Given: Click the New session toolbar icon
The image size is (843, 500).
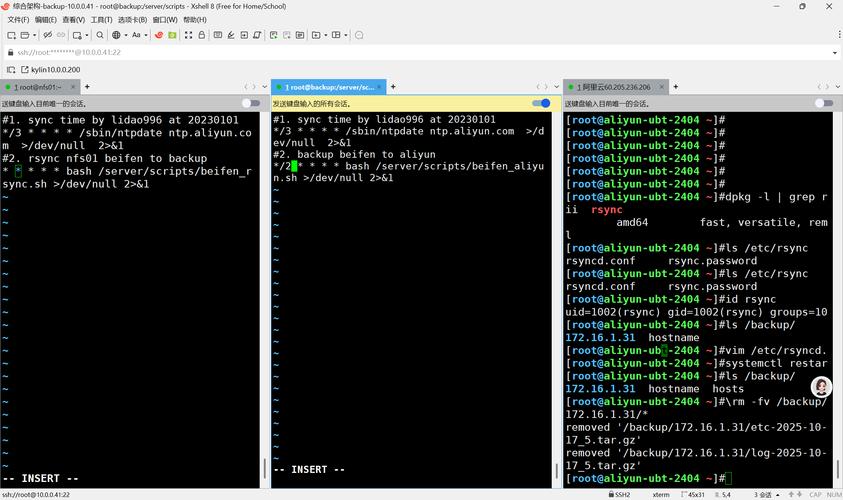Looking at the screenshot, I should 11,35.
